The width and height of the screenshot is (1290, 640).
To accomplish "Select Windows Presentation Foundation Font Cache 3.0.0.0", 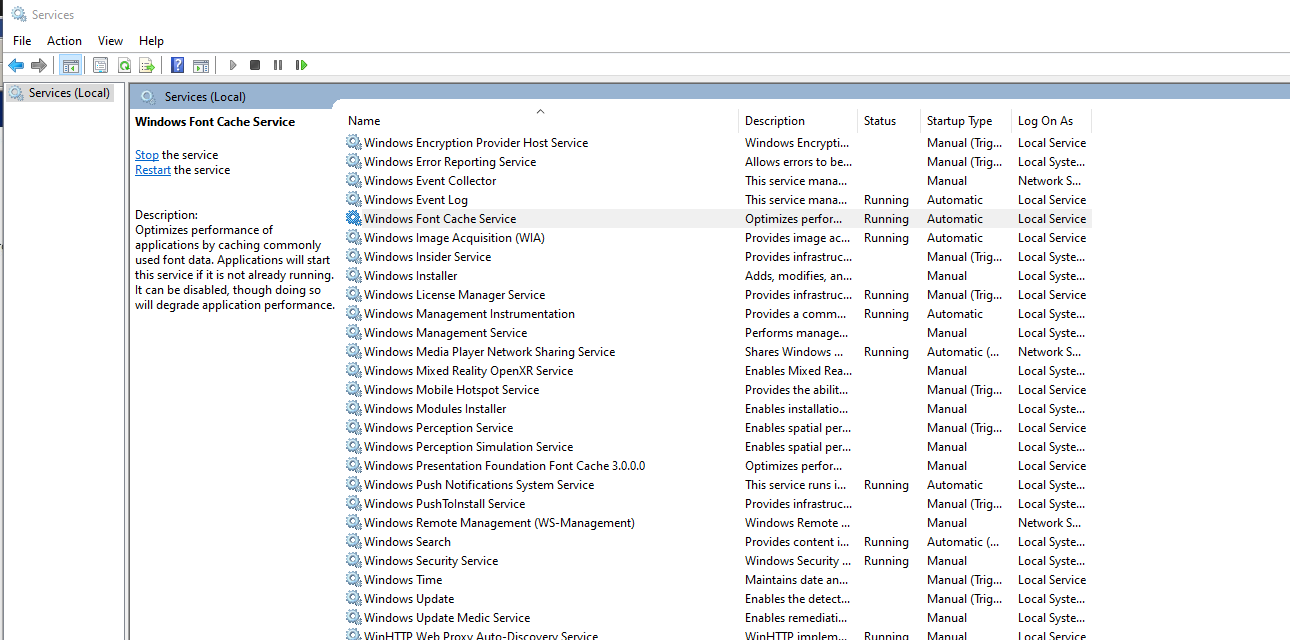I will [x=717, y=466].
